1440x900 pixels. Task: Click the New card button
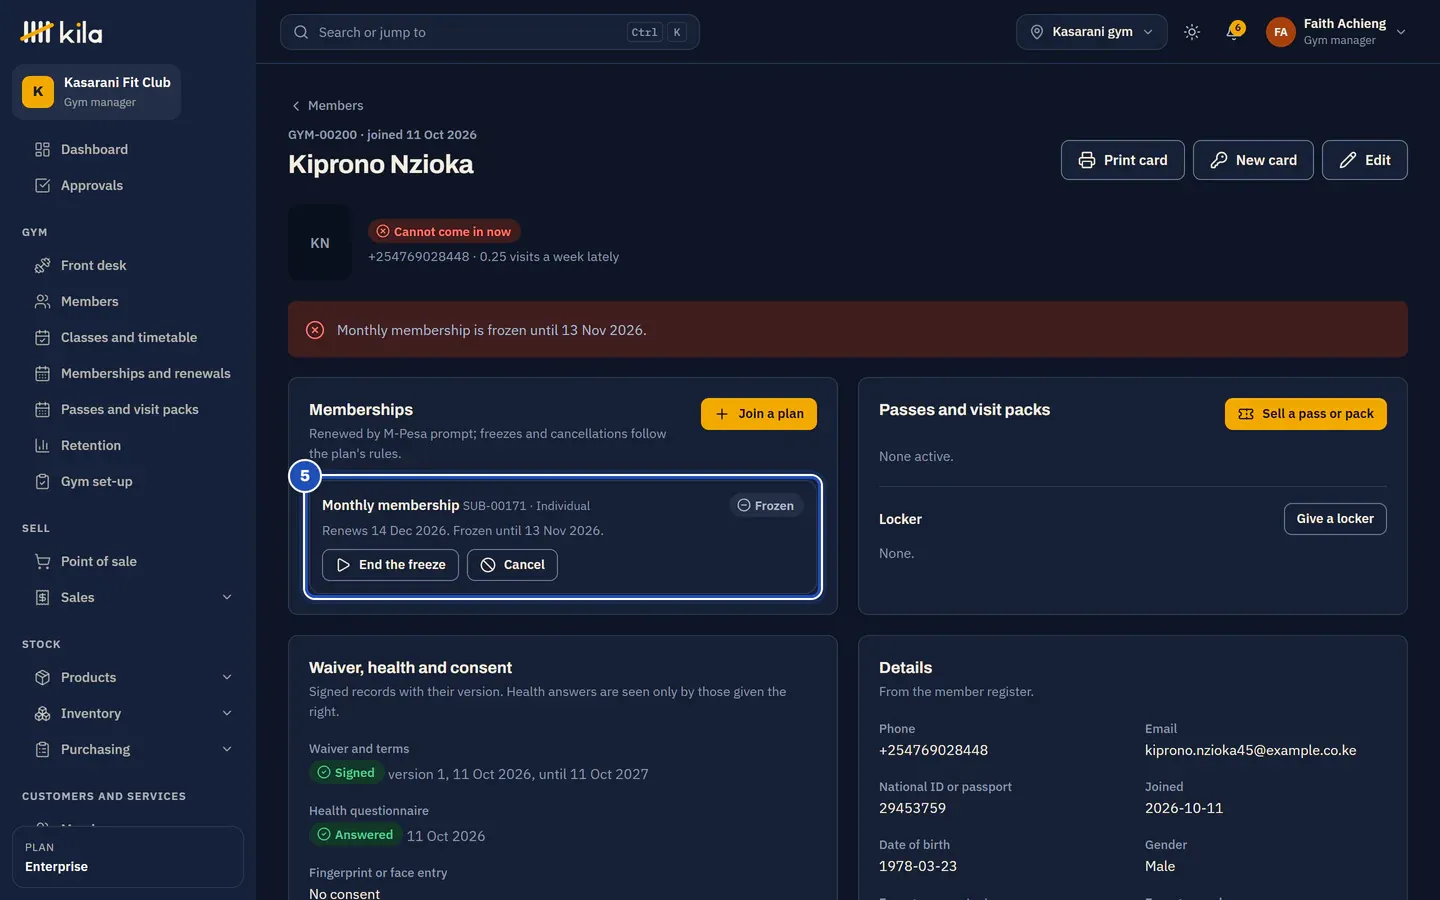click(1253, 160)
